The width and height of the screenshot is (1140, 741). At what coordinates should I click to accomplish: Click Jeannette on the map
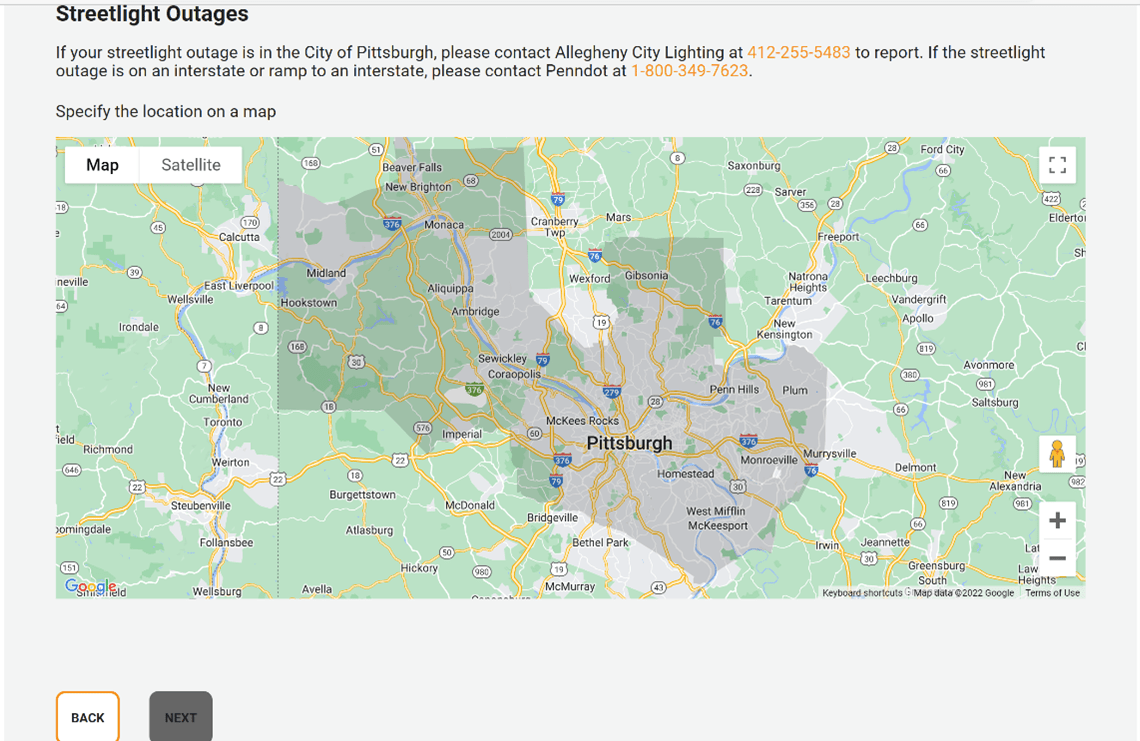click(x=885, y=542)
